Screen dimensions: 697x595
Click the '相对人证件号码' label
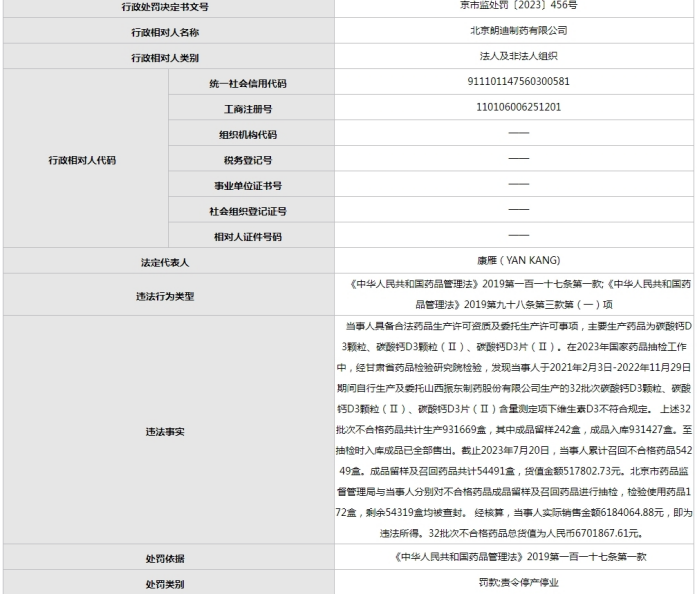click(x=248, y=237)
